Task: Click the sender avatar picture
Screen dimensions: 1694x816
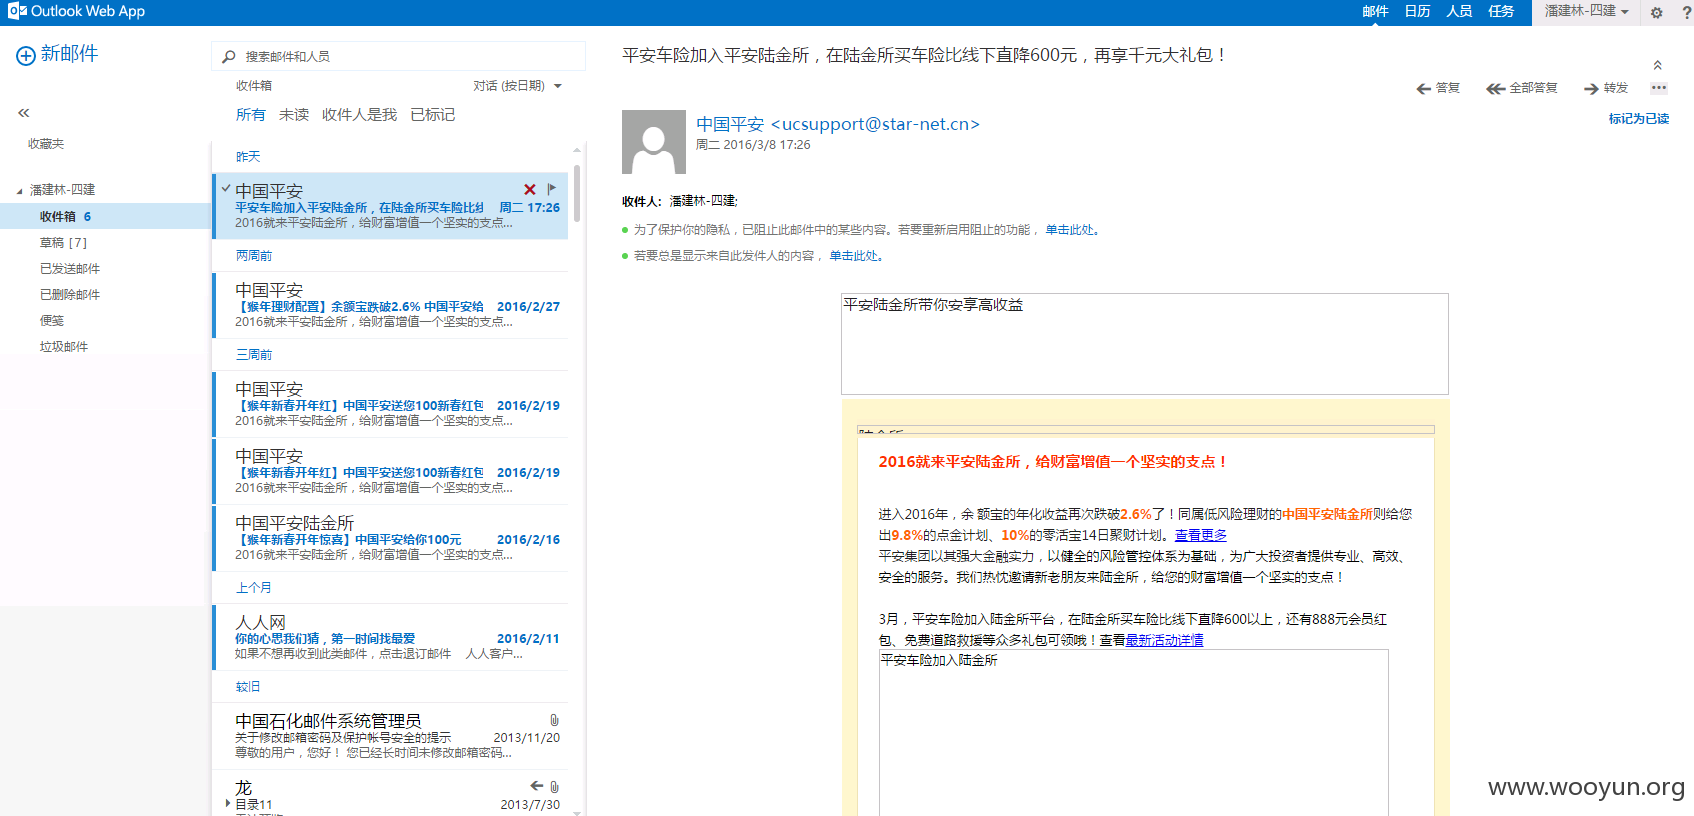Action: click(654, 142)
